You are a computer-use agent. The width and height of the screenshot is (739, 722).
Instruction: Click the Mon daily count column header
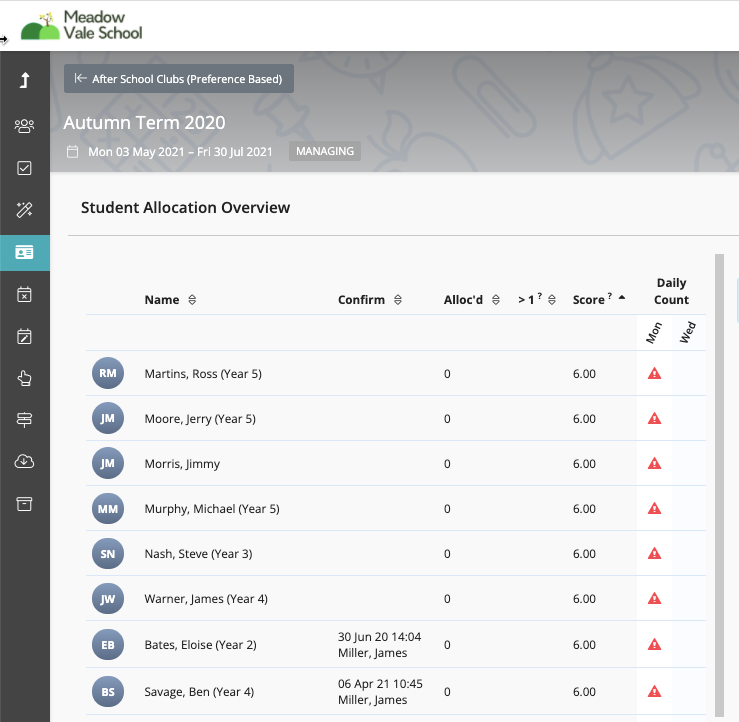click(654, 333)
